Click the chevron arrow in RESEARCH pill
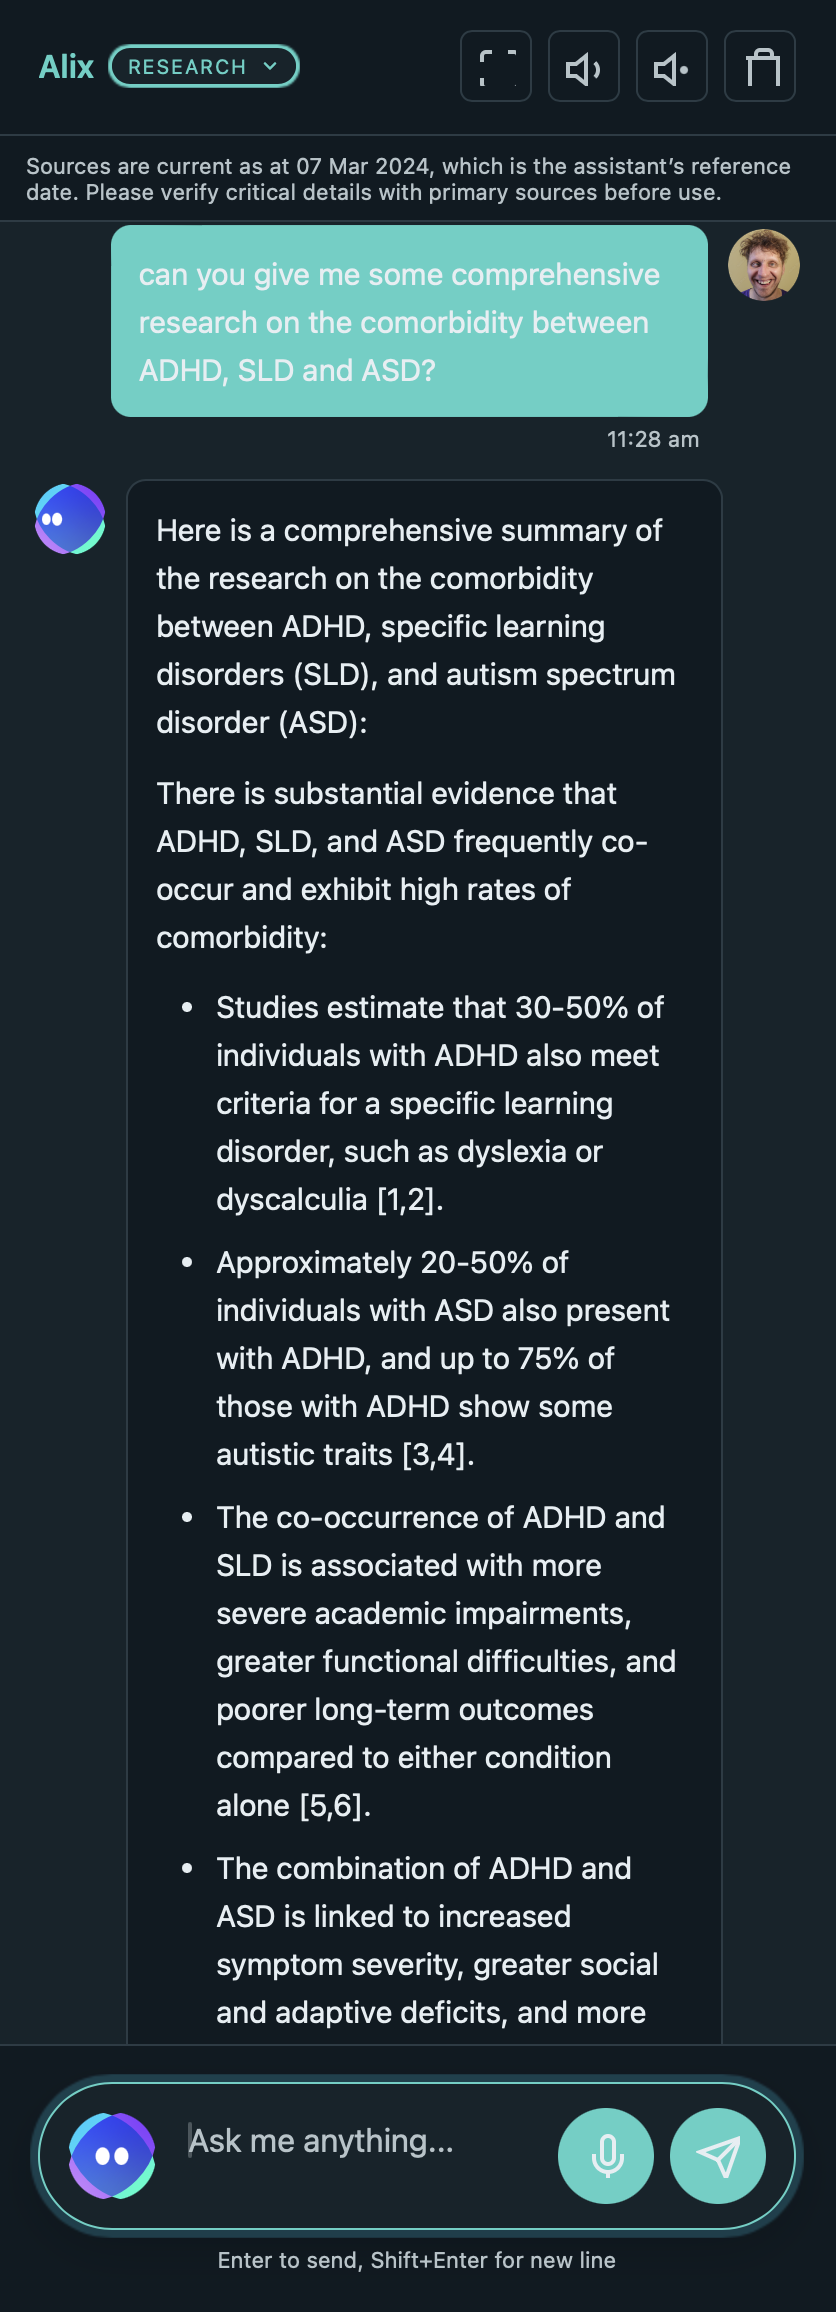This screenshot has height=2312, width=836. [270, 67]
